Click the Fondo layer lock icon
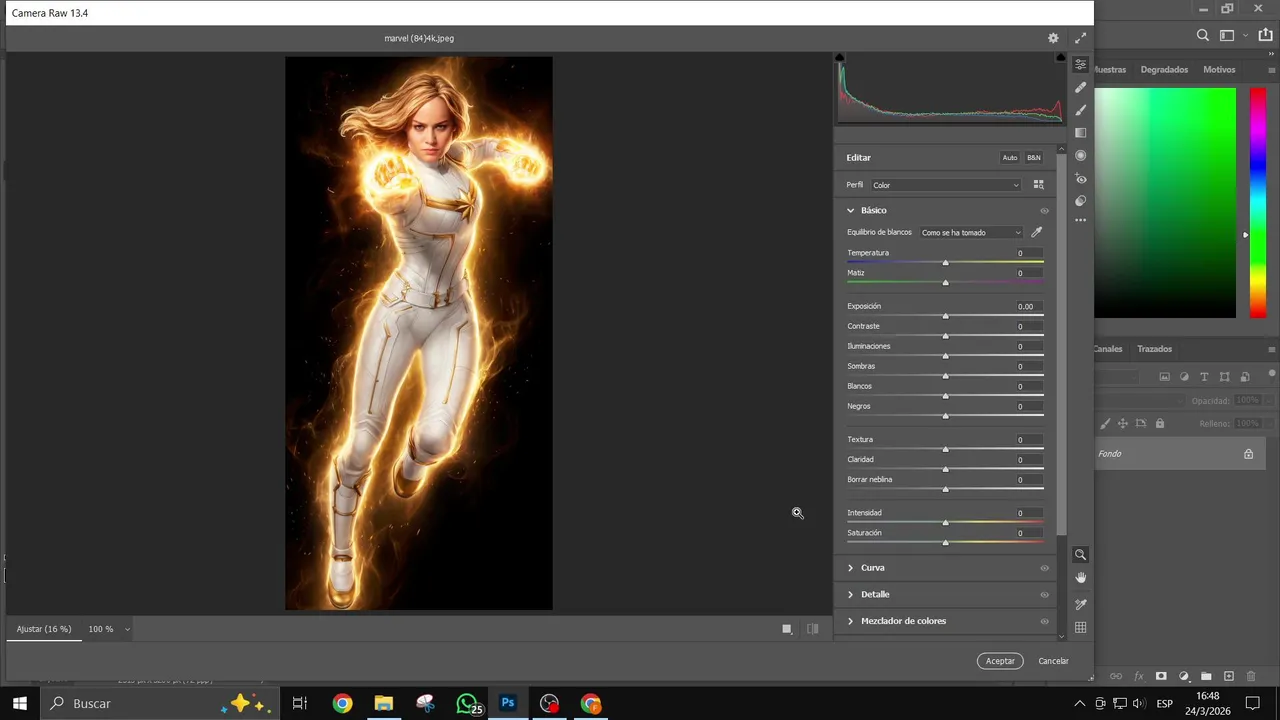 coord(1248,454)
